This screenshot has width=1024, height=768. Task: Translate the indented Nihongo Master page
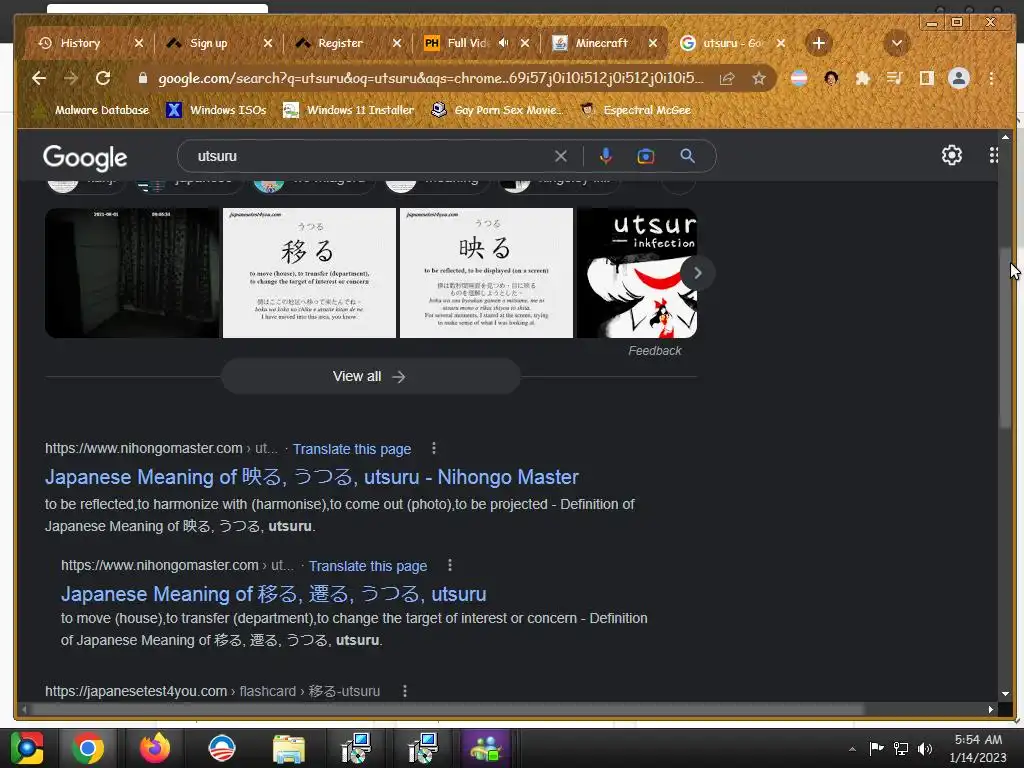[x=368, y=566]
